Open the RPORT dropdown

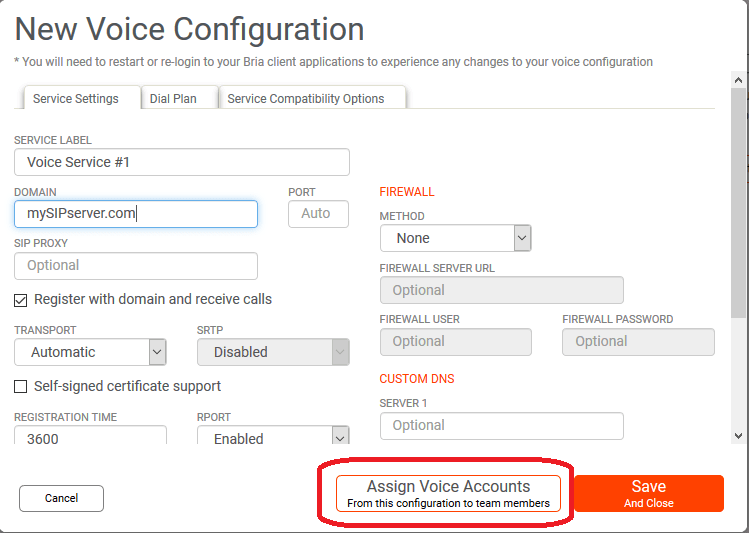click(273, 438)
